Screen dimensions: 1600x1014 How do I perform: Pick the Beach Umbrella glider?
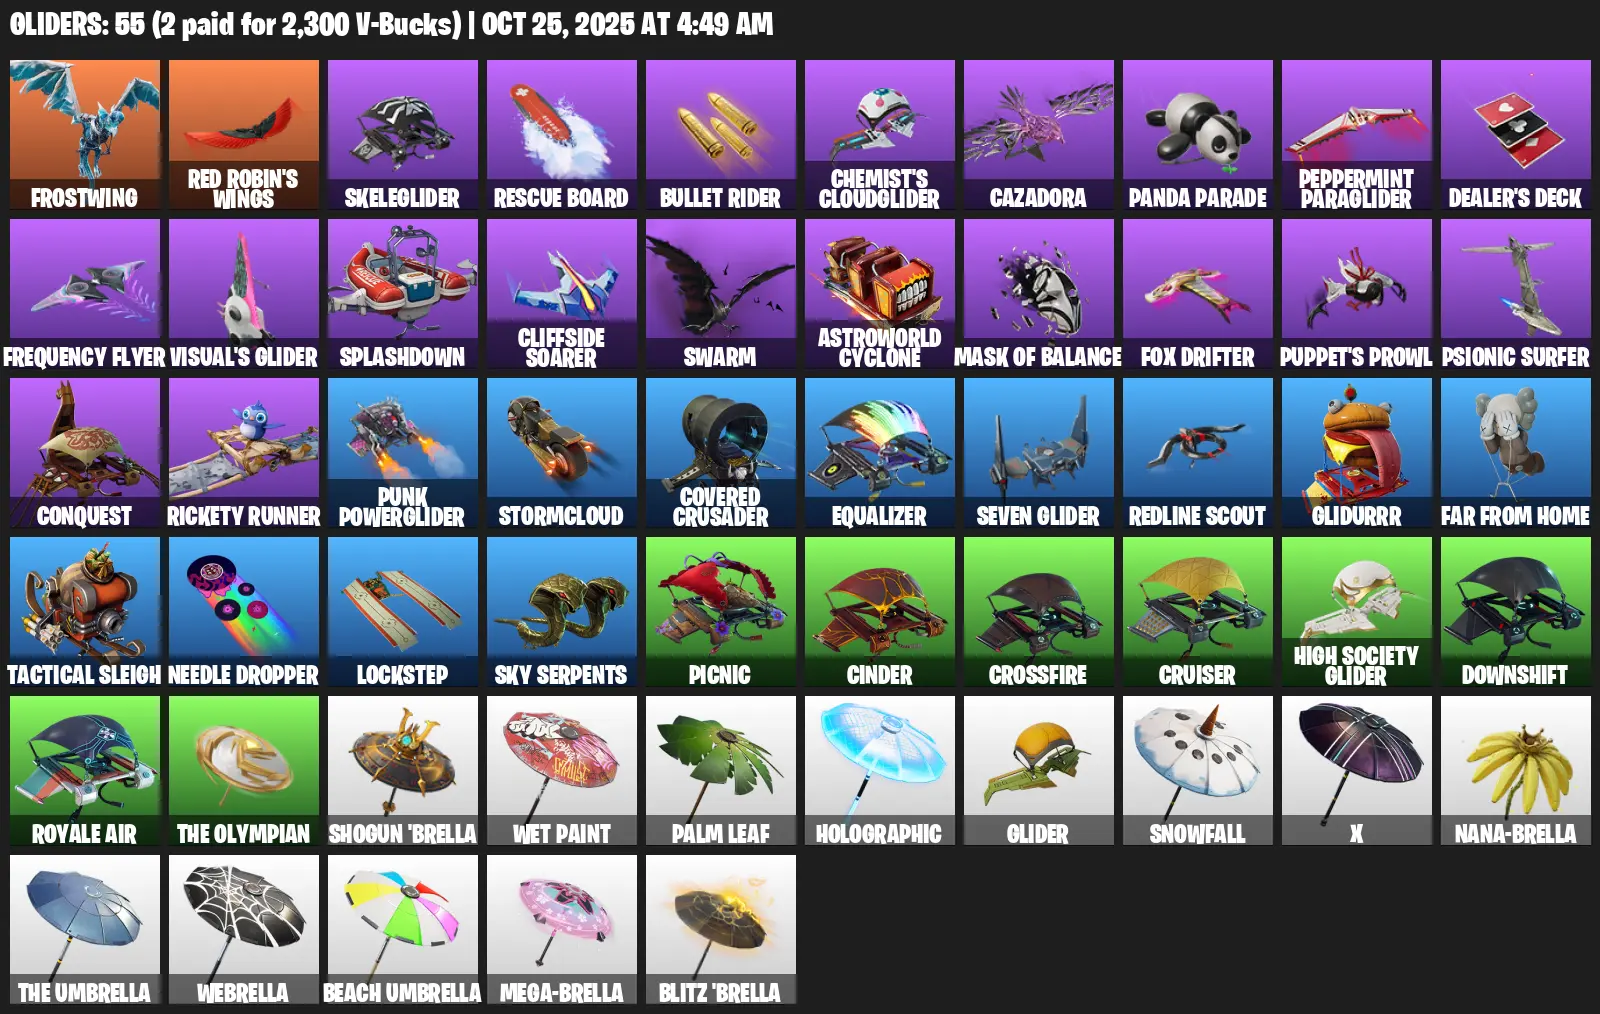click(x=403, y=930)
